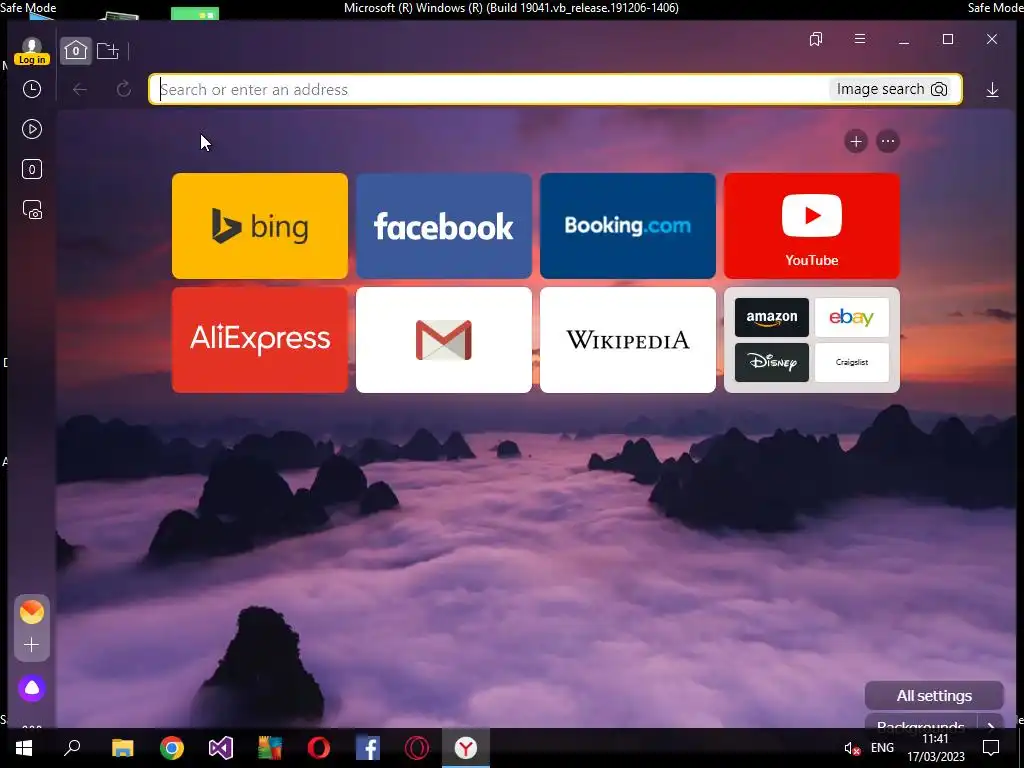Open the notification center icon
Image resolution: width=1024 pixels, height=768 pixels.
991,748
